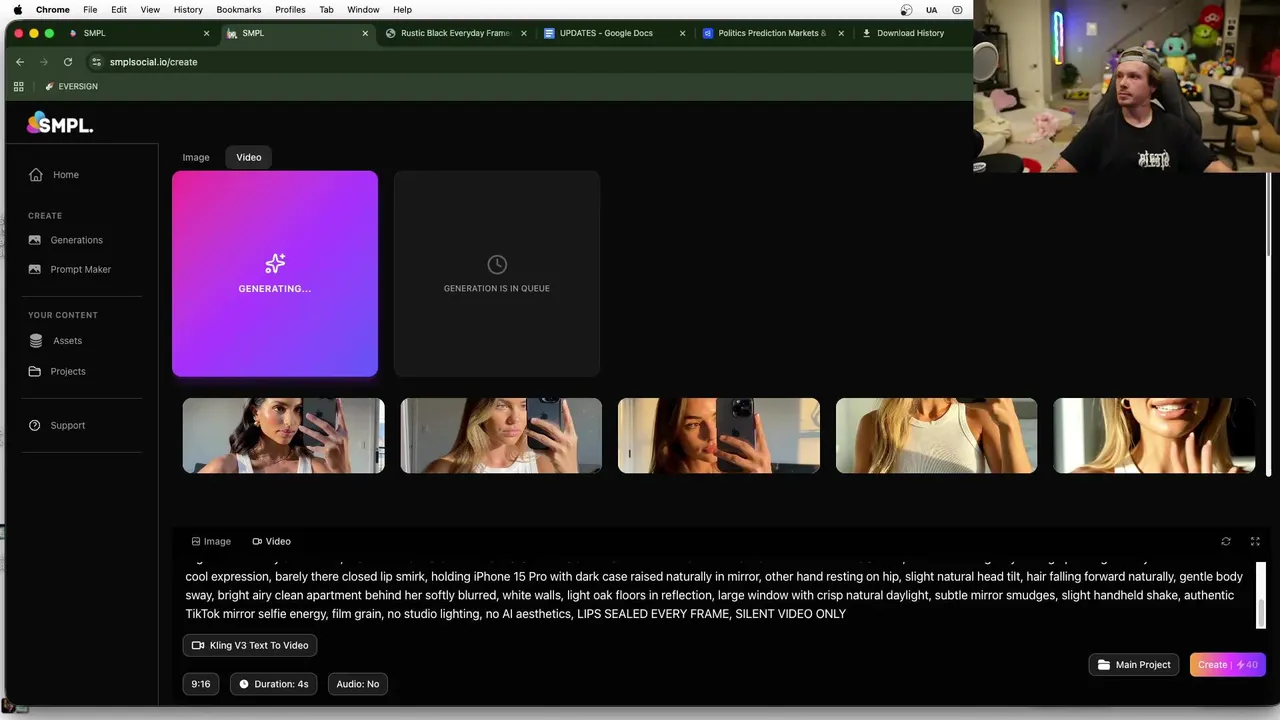Open the View menu
The image size is (1280, 720).
(150, 9)
